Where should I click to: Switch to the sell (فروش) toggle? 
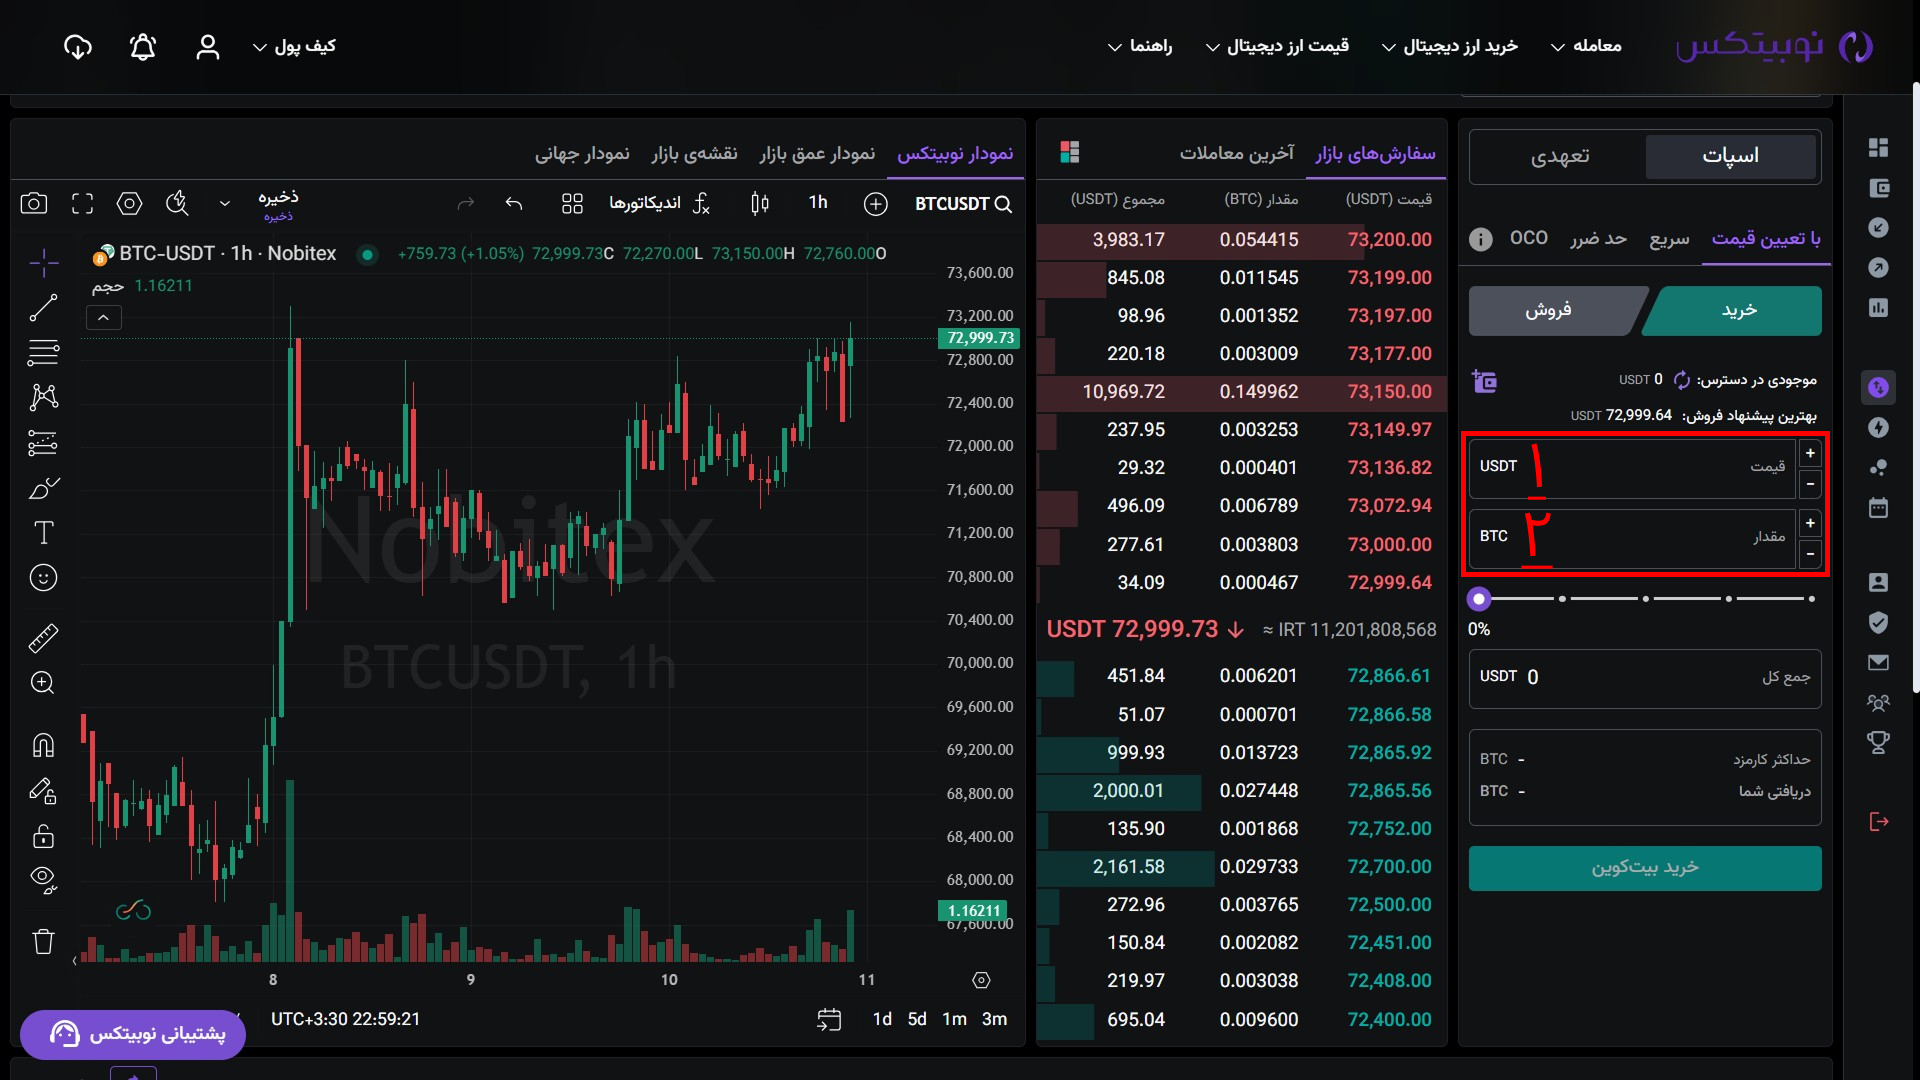click(x=1548, y=311)
